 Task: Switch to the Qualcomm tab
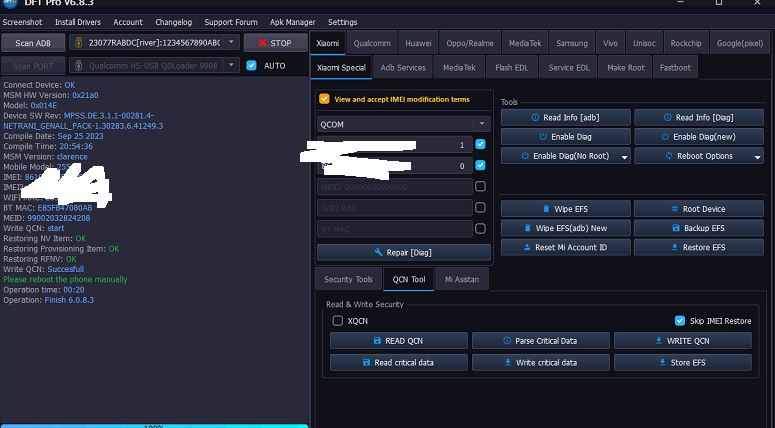click(x=372, y=43)
